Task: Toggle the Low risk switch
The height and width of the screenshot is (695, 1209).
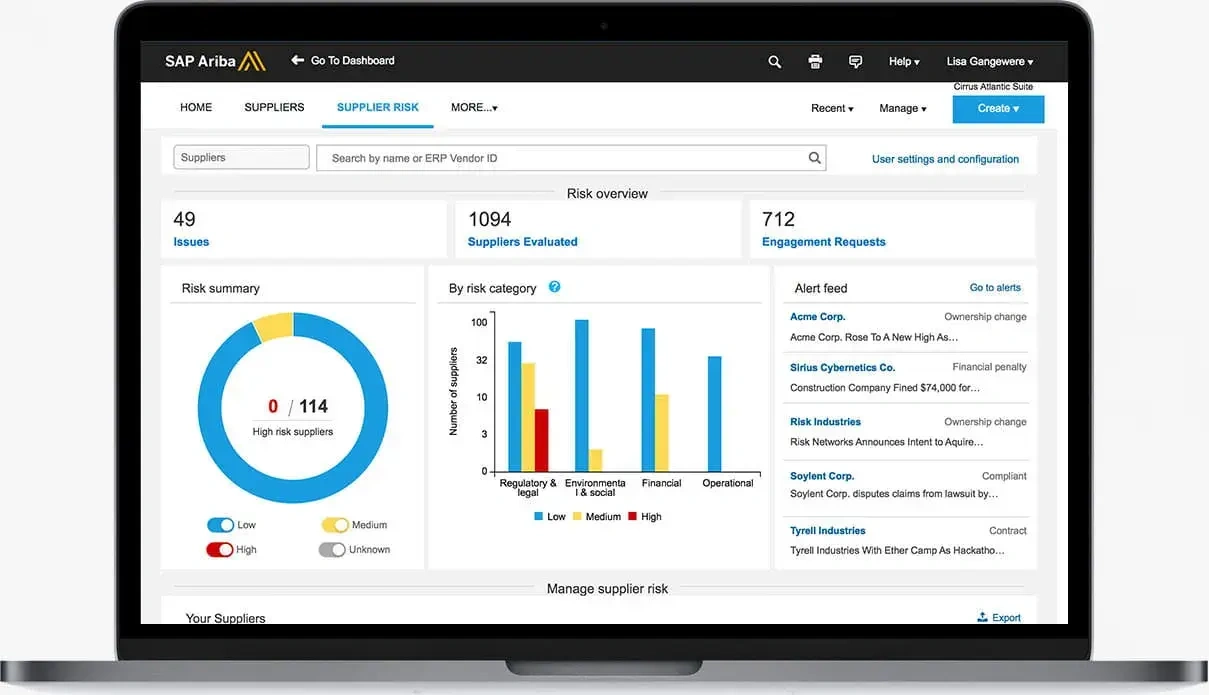Action: tap(220, 525)
